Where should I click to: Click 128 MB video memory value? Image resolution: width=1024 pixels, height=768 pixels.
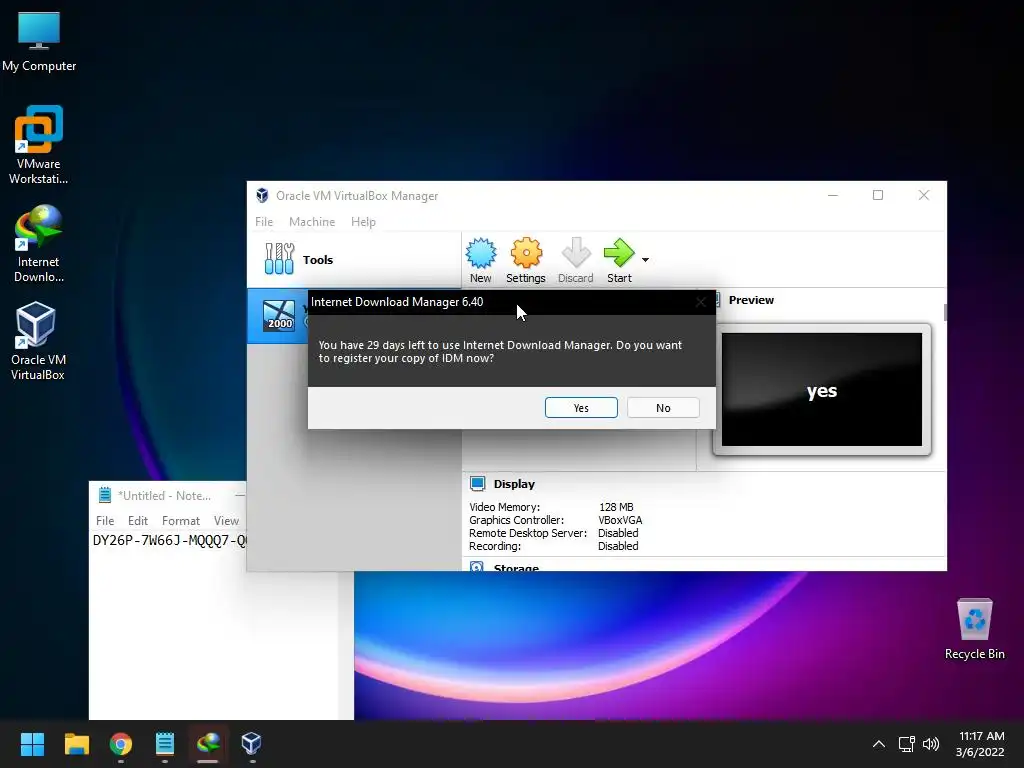[616, 507]
